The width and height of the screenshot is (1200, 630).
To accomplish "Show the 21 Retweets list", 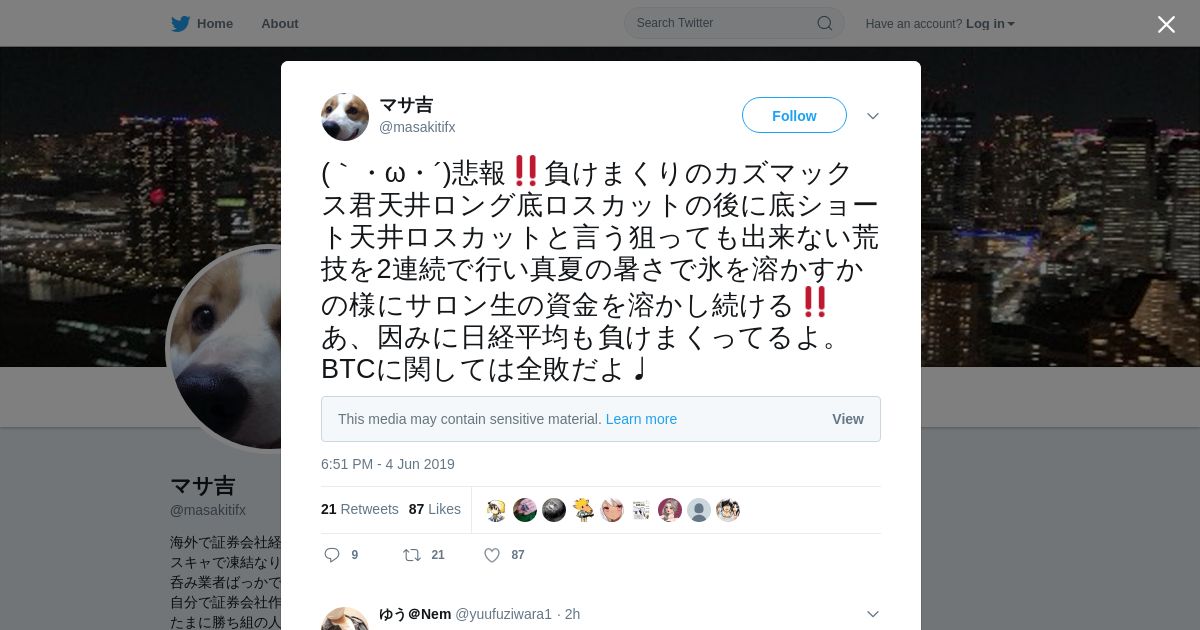I will coord(360,509).
